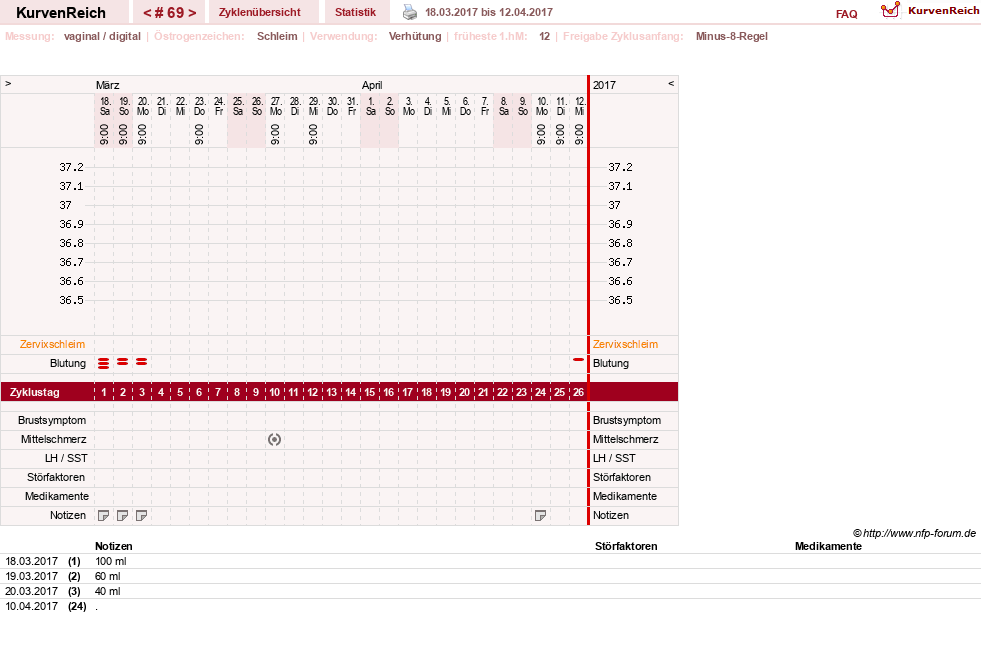The height and width of the screenshot is (645, 981).
Task: Click the 37.2 temperature label on left axis
Action: click(71, 167)
